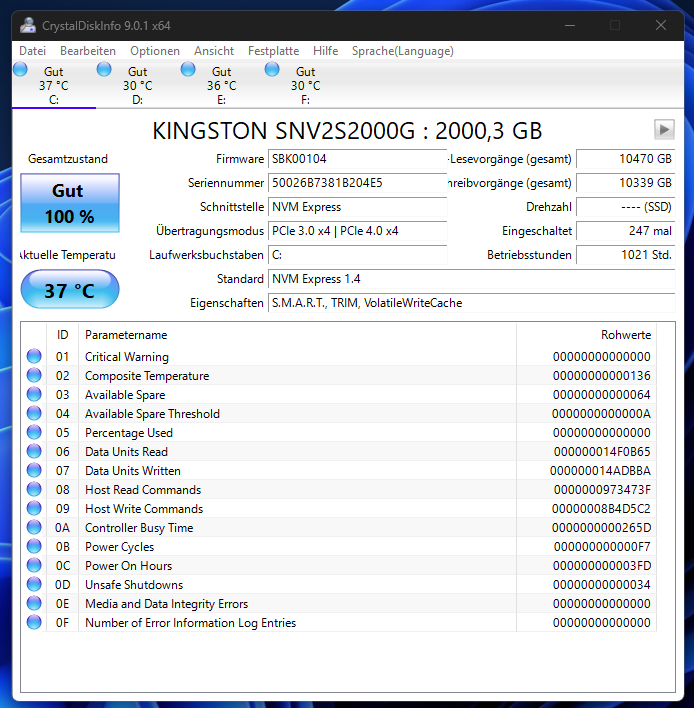This screenshot has height=708, width=694.
Task: Click the Firmware value field
Action: [358, 159]
